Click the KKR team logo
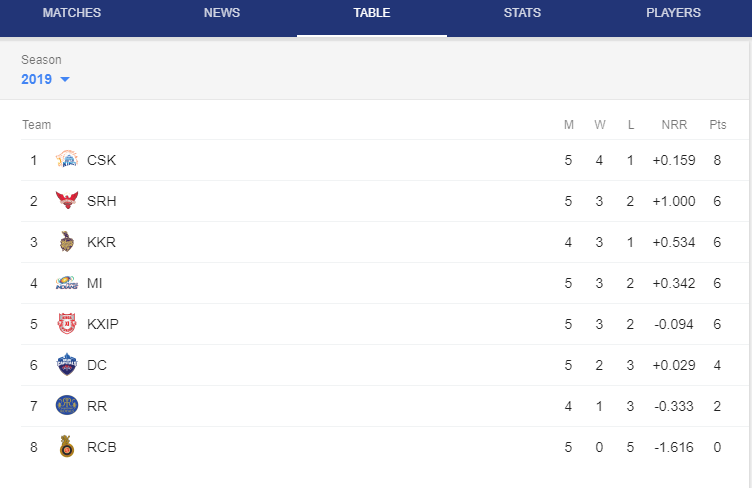Viewport: 752px width, 488px height. click(67, 242)
